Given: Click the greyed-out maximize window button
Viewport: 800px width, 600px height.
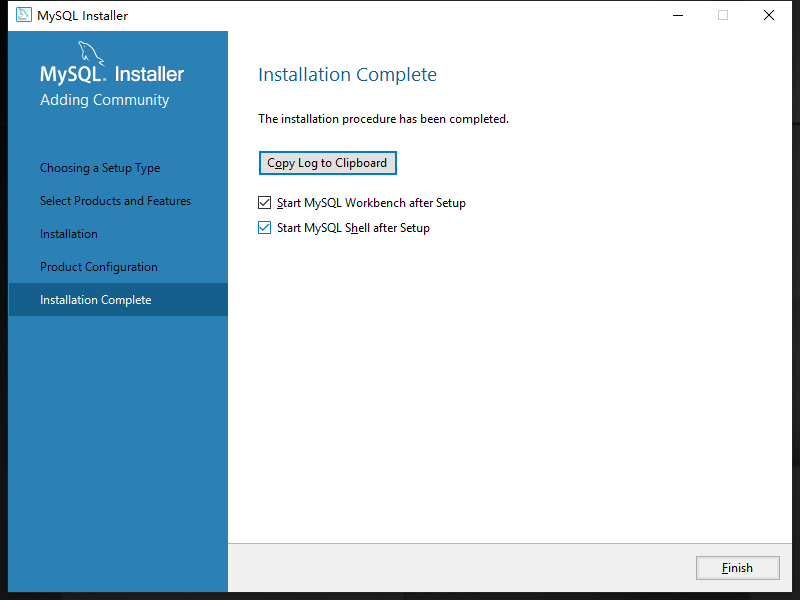Looking at the screenshot, I should coord(723,15).
